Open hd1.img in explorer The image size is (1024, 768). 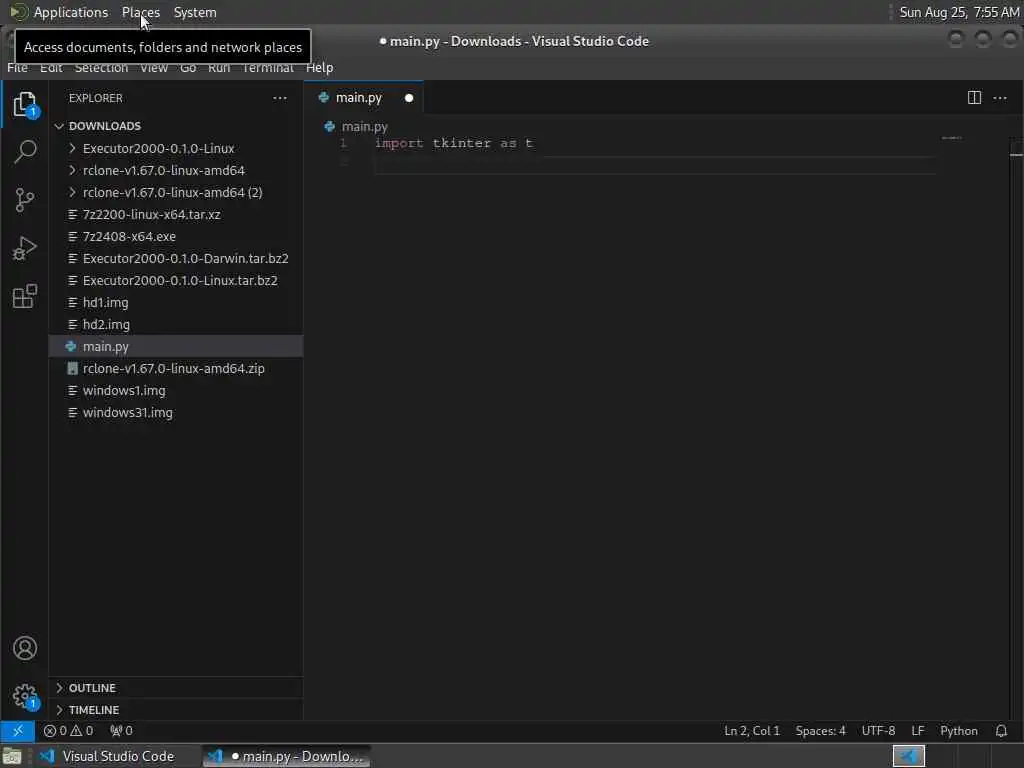tap(175, 302)
